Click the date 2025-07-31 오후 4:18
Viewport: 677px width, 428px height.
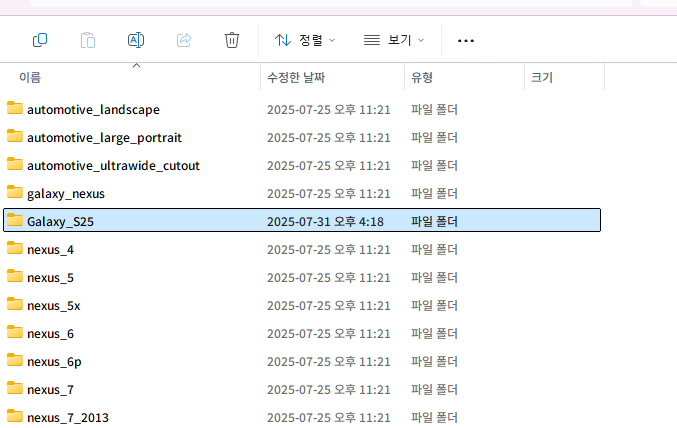coord(325,222)
